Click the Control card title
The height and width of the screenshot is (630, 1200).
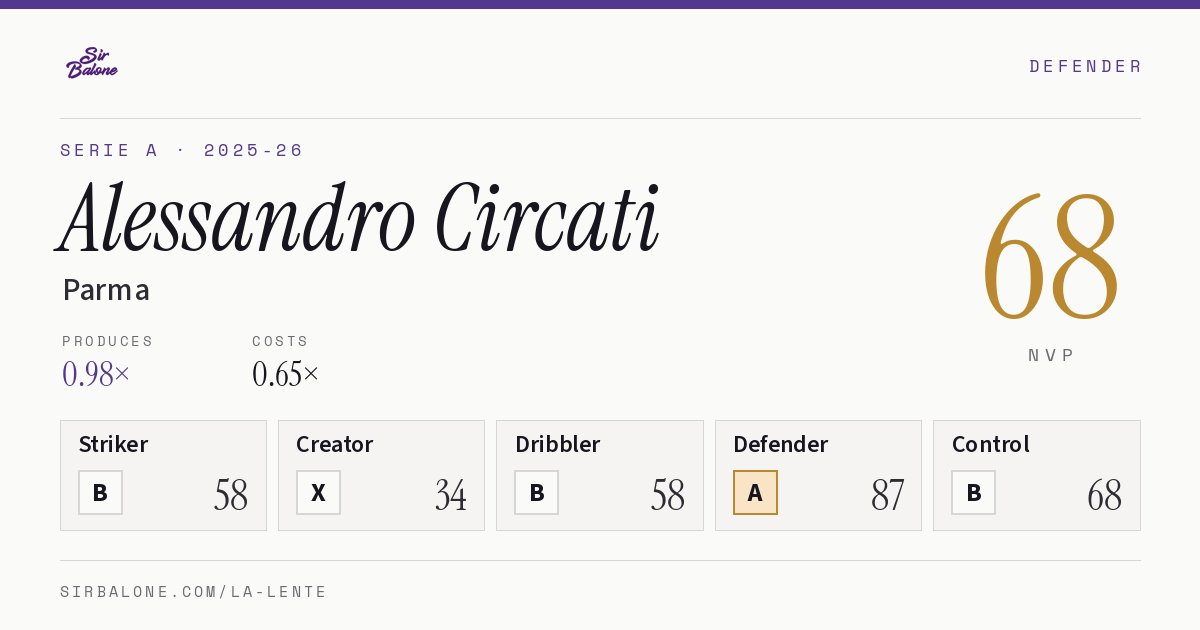point(991,444)
